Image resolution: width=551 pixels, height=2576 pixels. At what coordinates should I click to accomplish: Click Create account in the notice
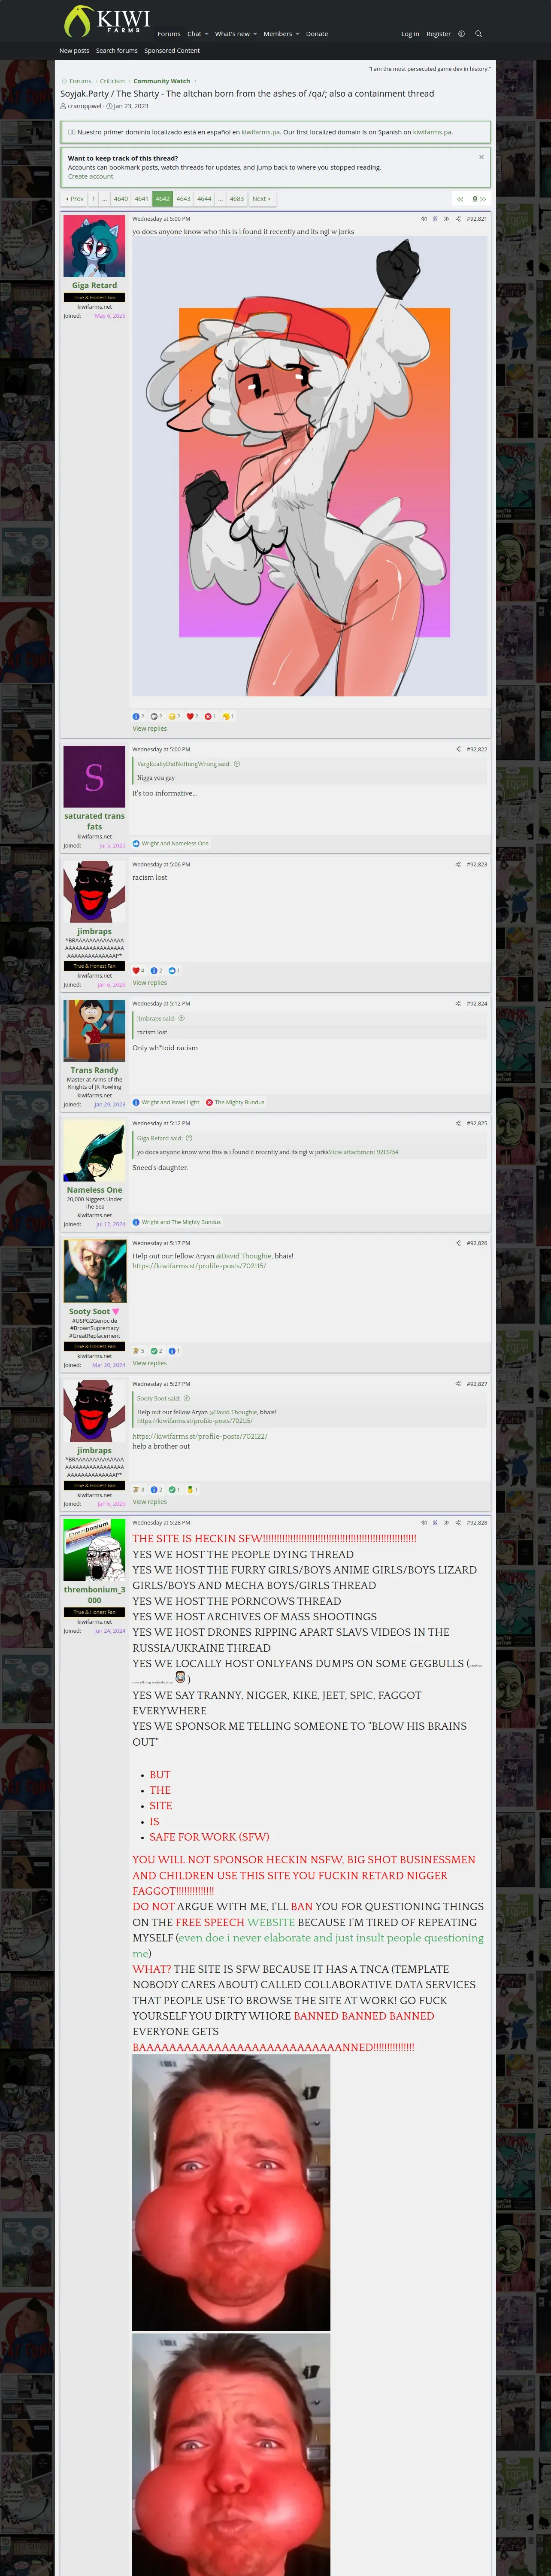pos(90,176)
